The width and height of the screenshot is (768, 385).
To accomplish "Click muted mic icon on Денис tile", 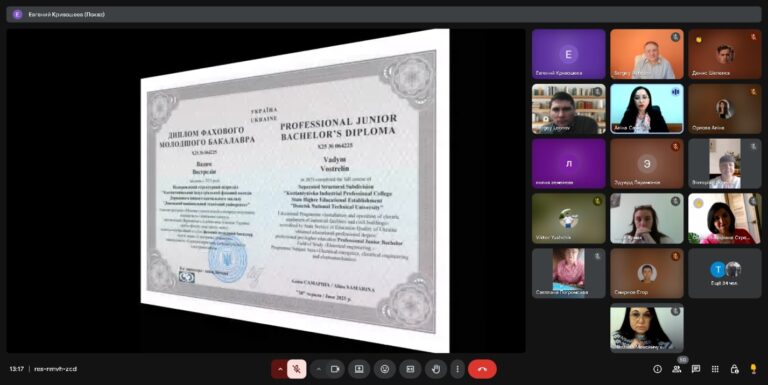I will [753, 37].
